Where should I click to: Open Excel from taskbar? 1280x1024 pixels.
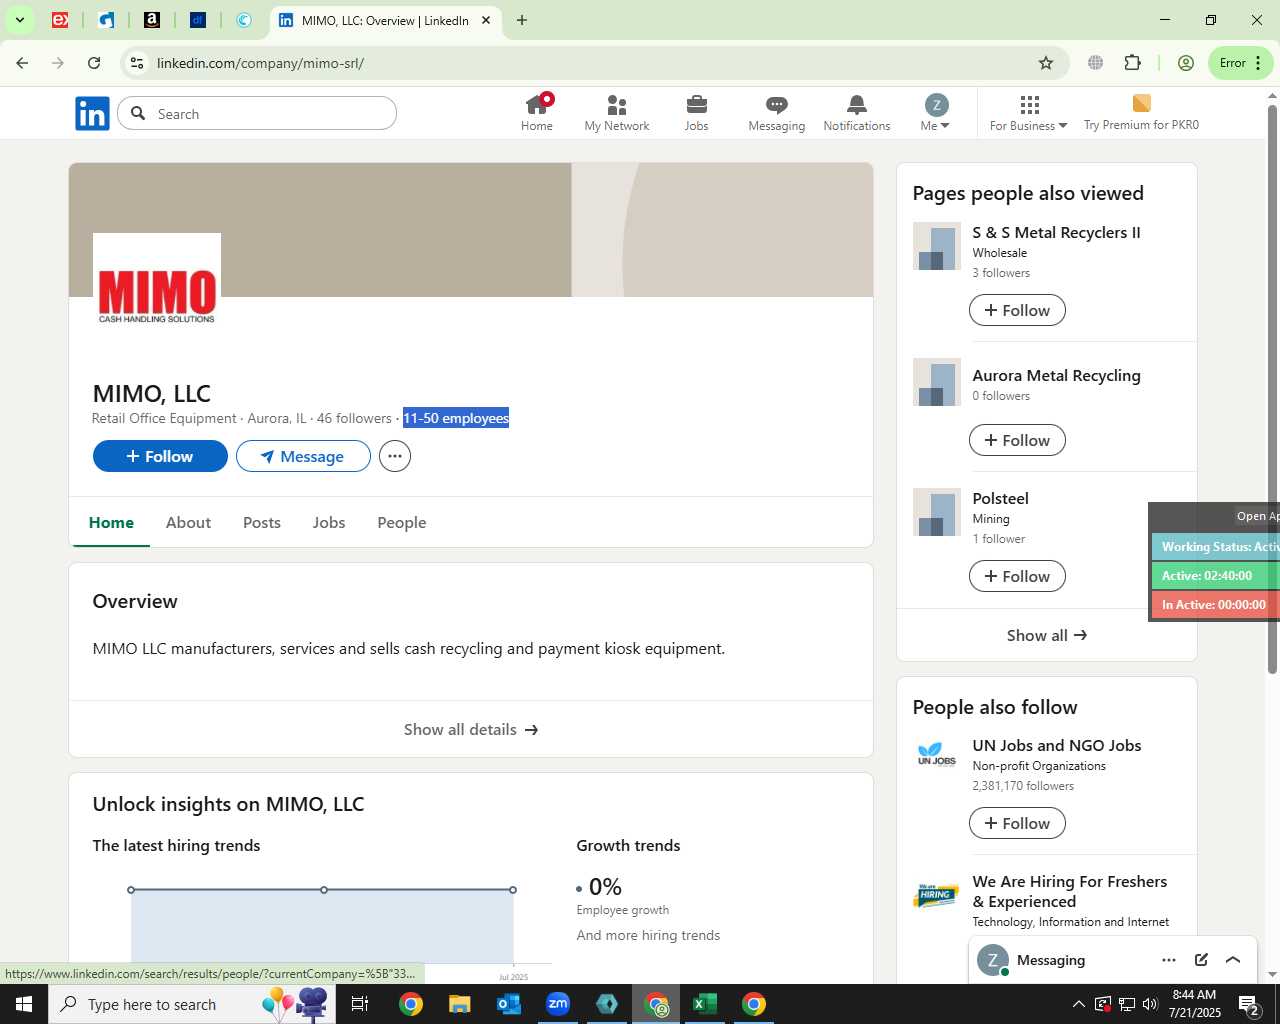pyautogui.click(x=705, y=1004)
